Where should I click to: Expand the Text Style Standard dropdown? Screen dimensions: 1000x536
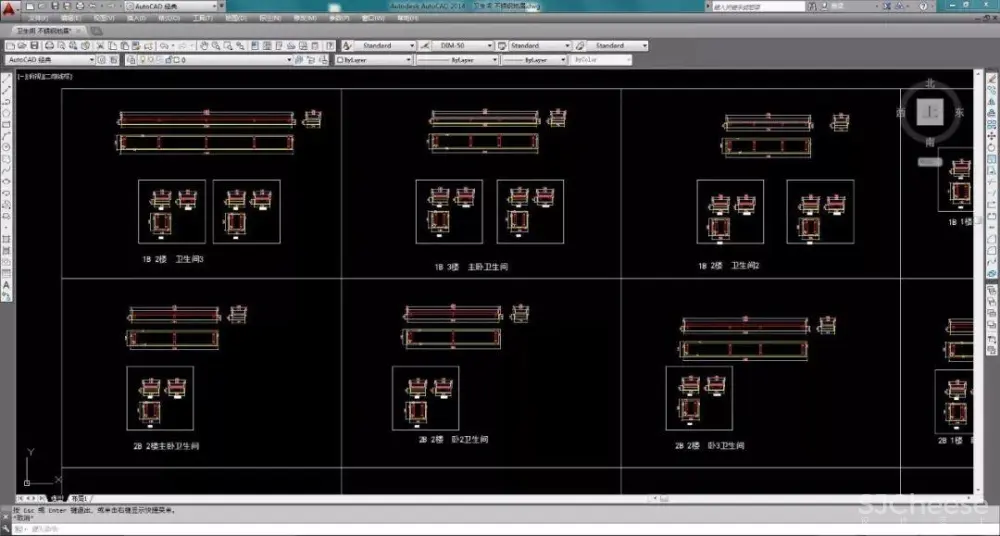pos(411,46)
